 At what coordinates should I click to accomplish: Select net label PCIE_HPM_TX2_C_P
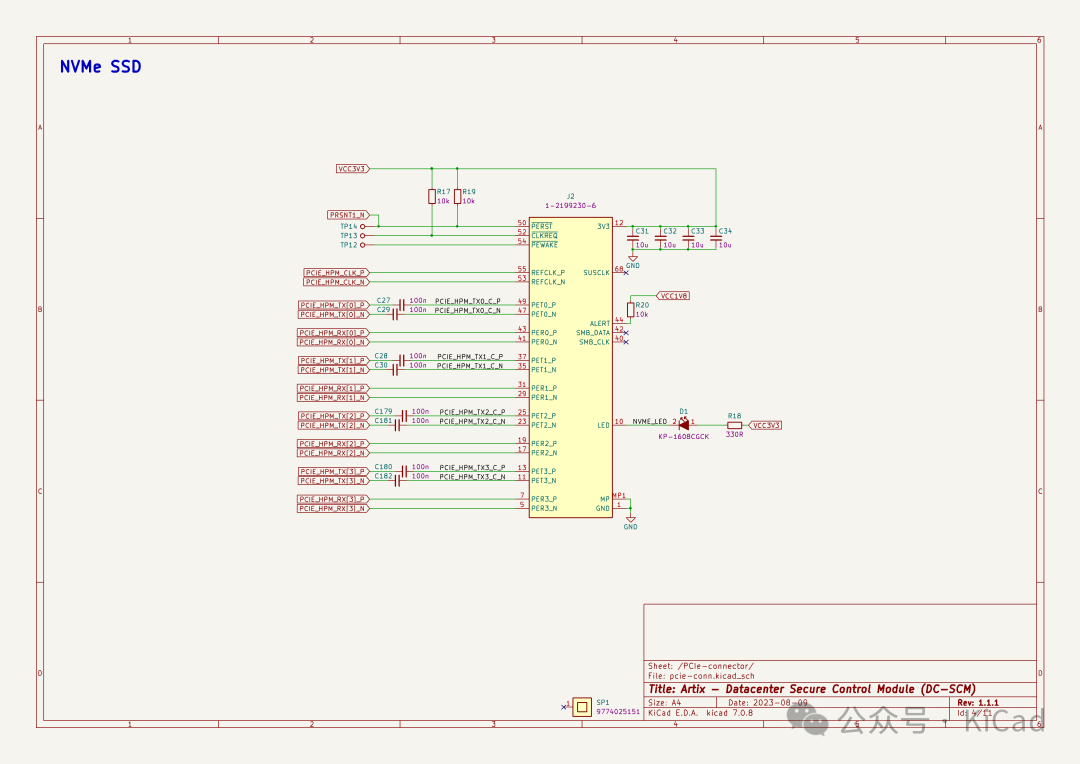[x=472, y=412]
